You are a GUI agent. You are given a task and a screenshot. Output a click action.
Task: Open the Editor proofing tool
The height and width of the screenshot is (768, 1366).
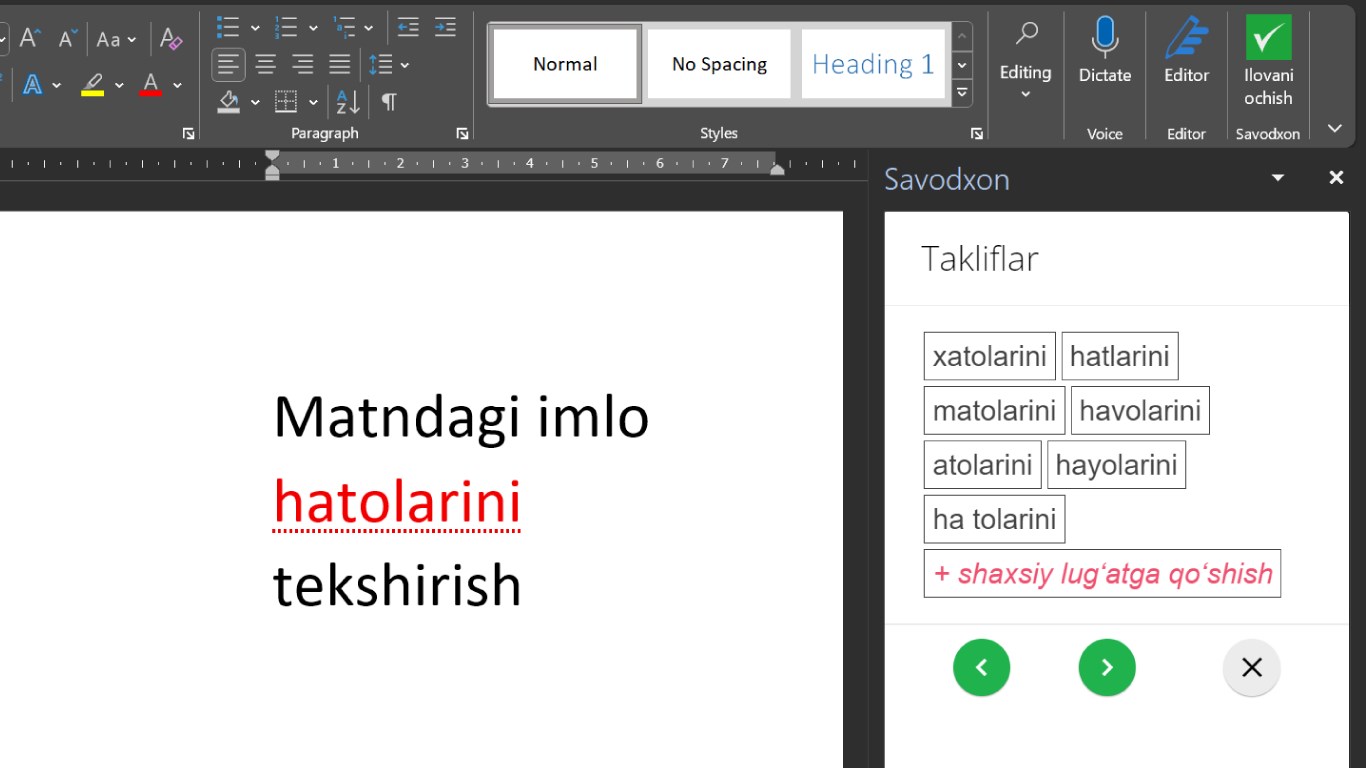(1187, 50)
